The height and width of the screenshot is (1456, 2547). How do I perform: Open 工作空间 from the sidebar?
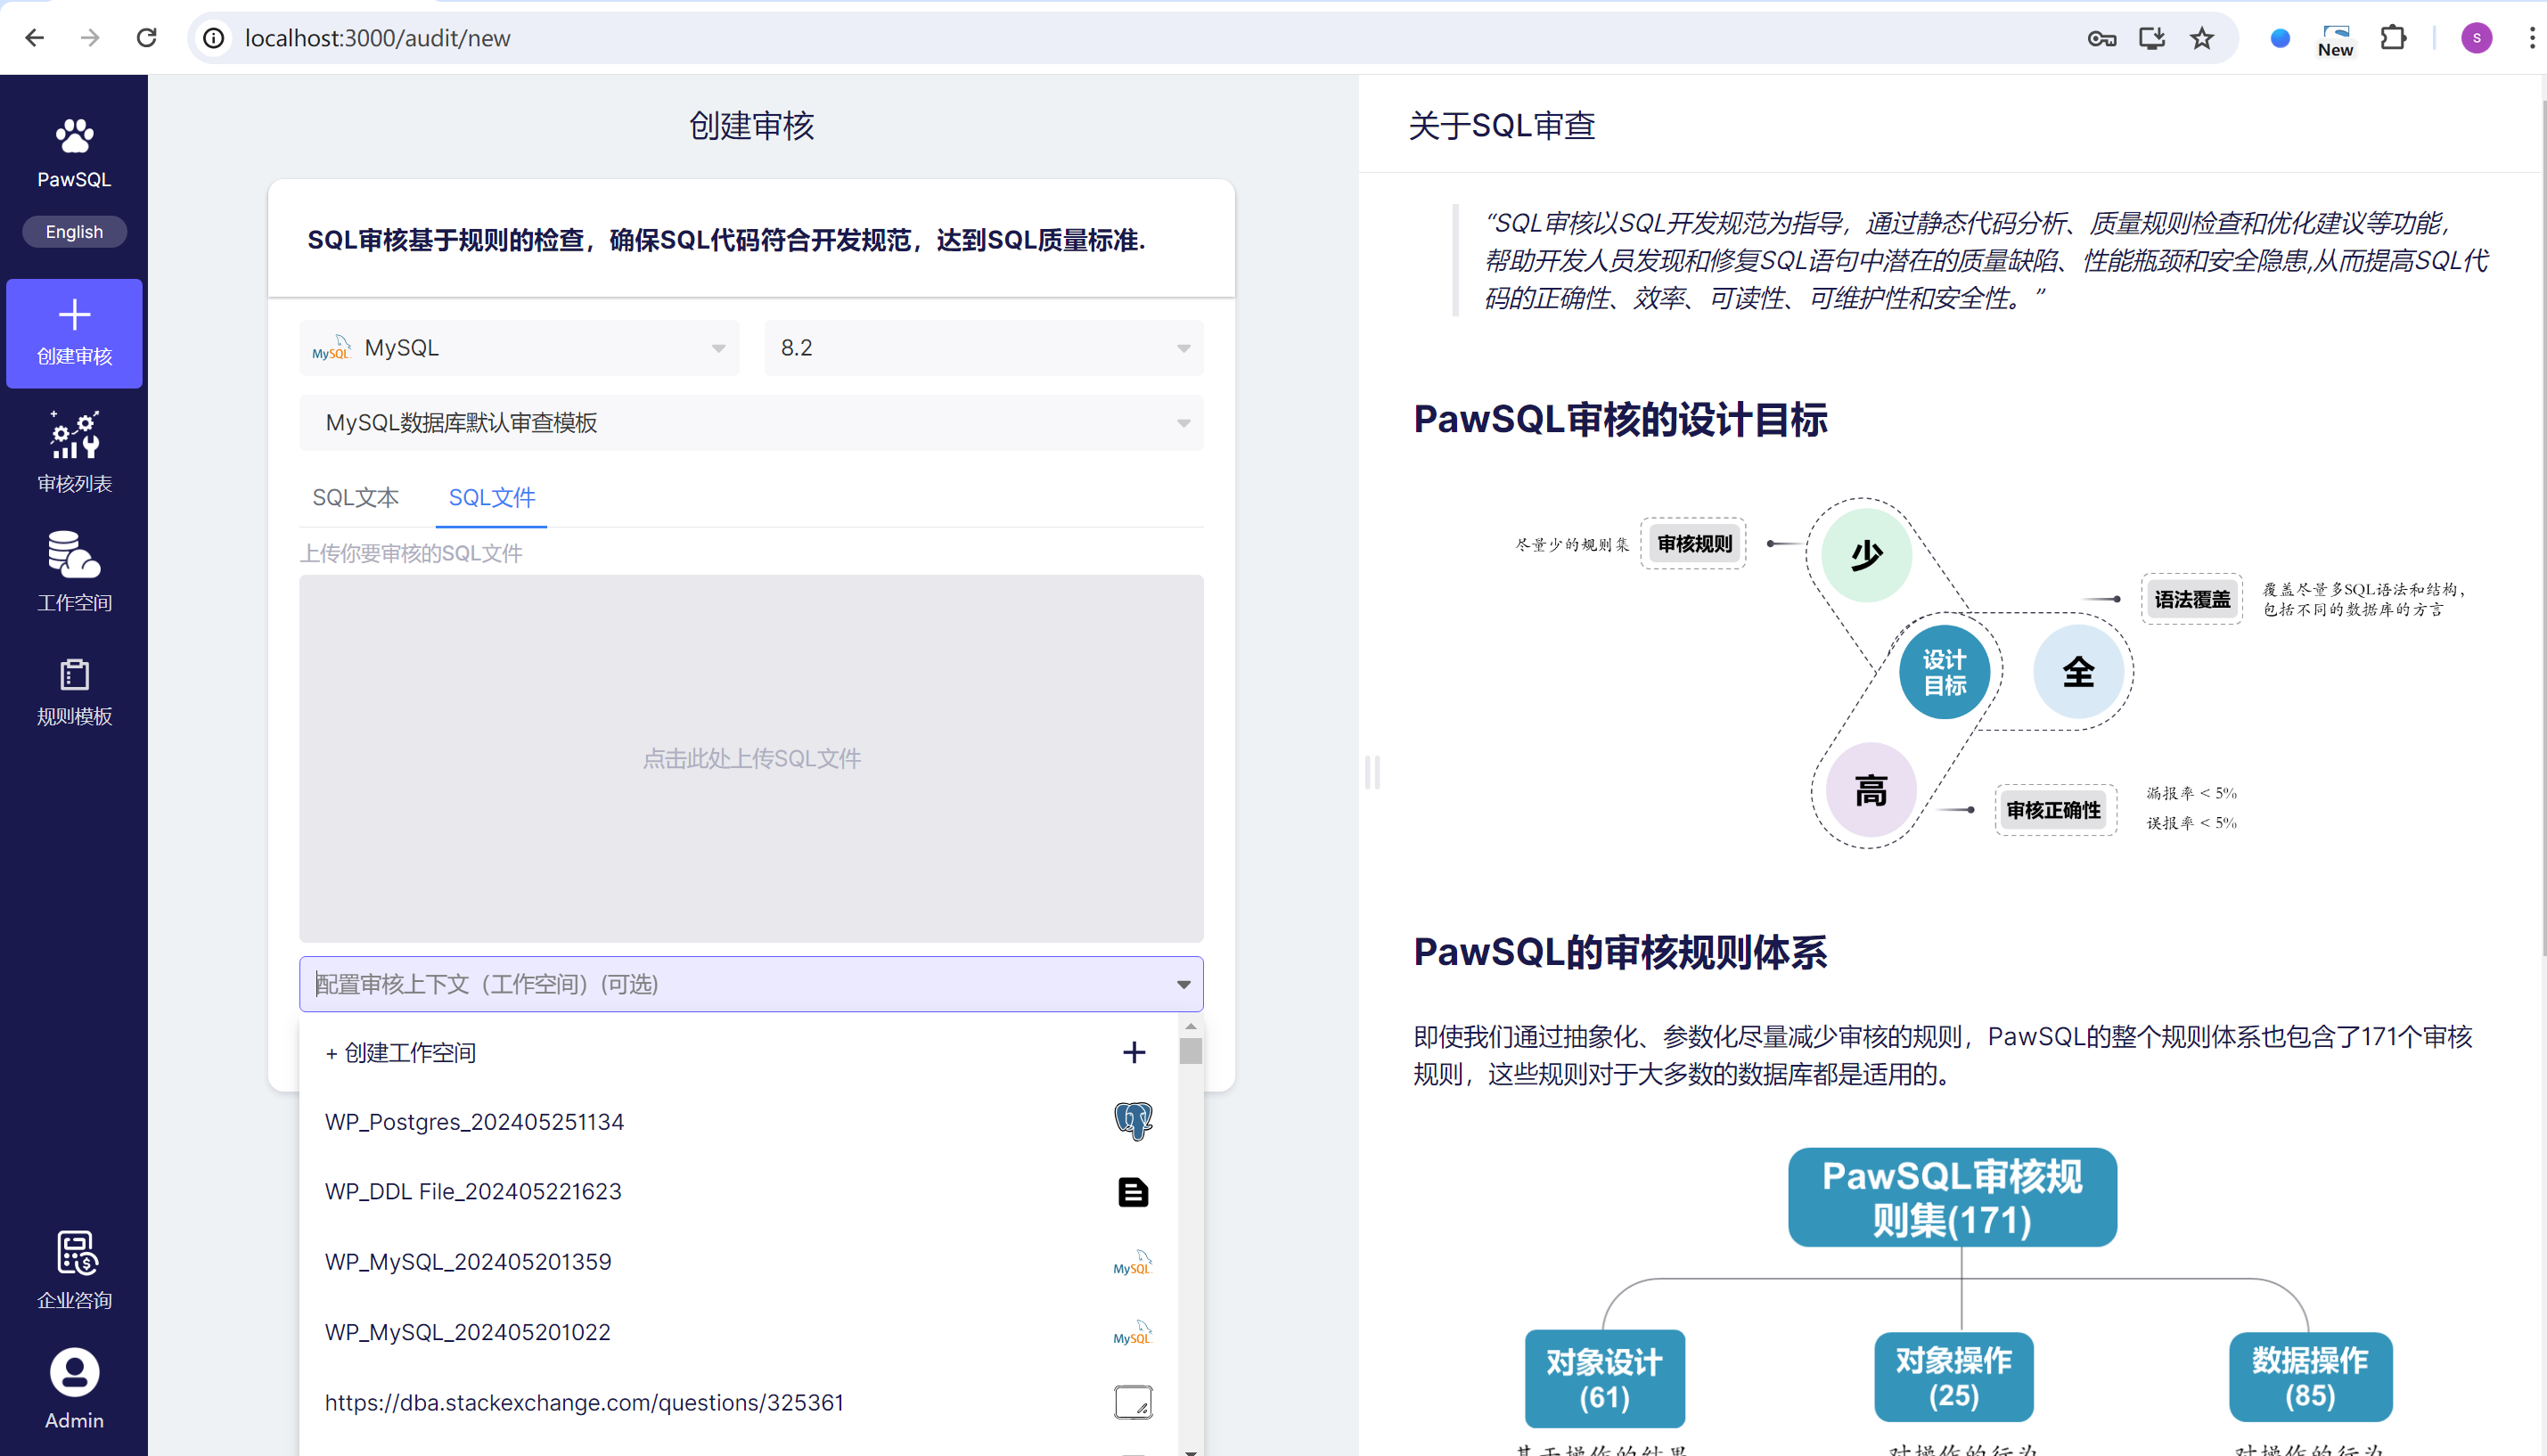pyautogui.click(x=74, y=572)
